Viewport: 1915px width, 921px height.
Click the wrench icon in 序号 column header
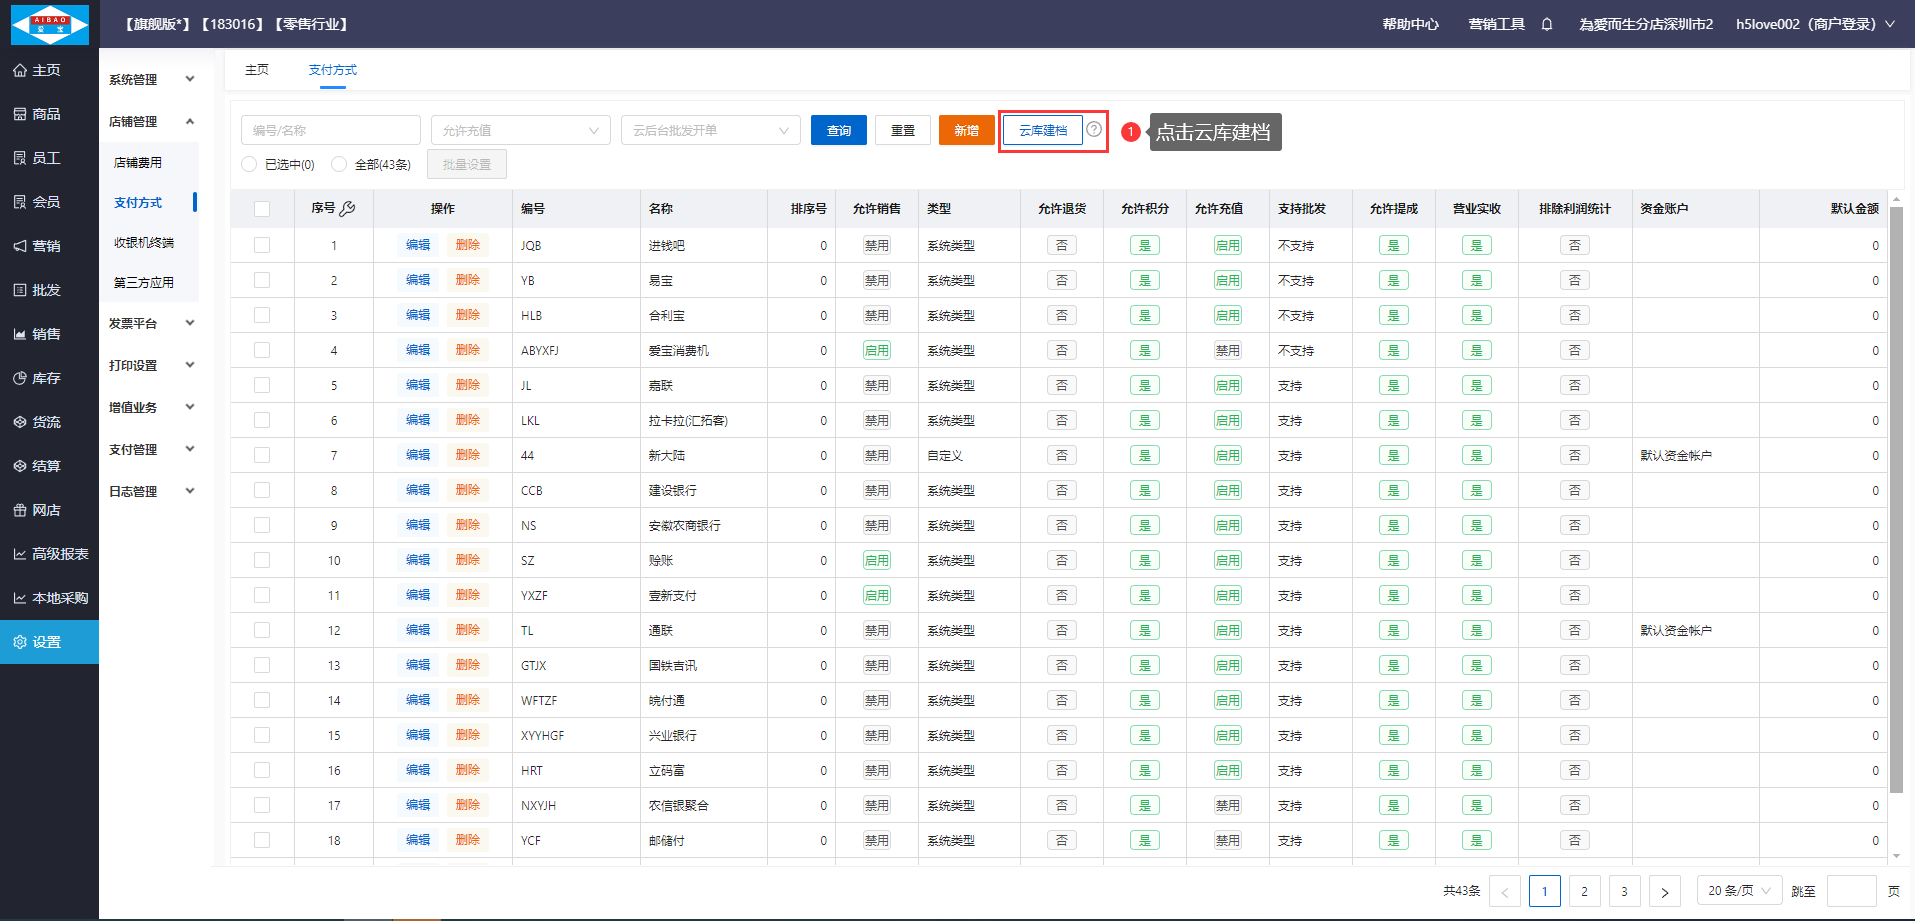tap(347, 208)
